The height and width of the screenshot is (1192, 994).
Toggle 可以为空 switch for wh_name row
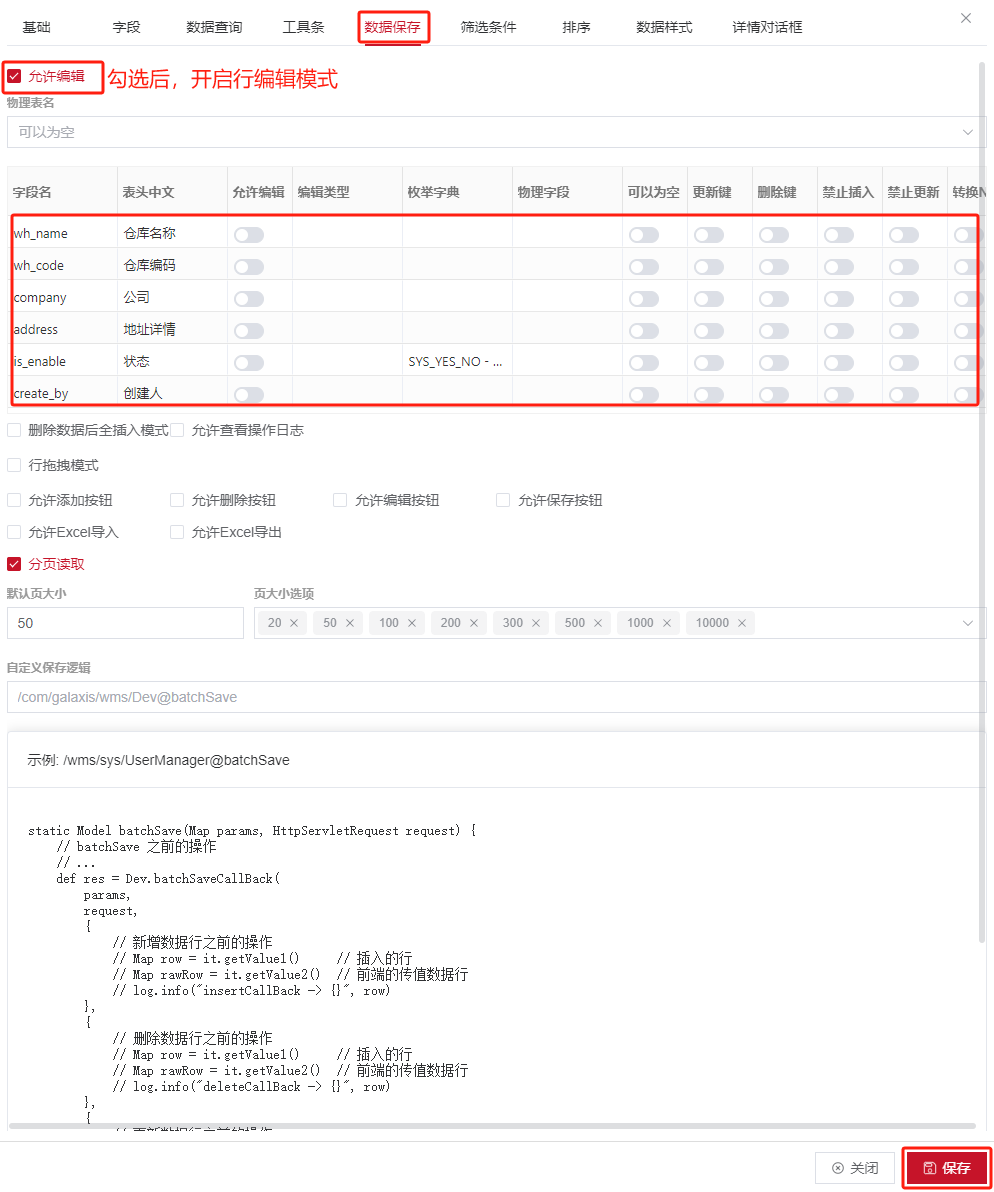coord(644,235)
